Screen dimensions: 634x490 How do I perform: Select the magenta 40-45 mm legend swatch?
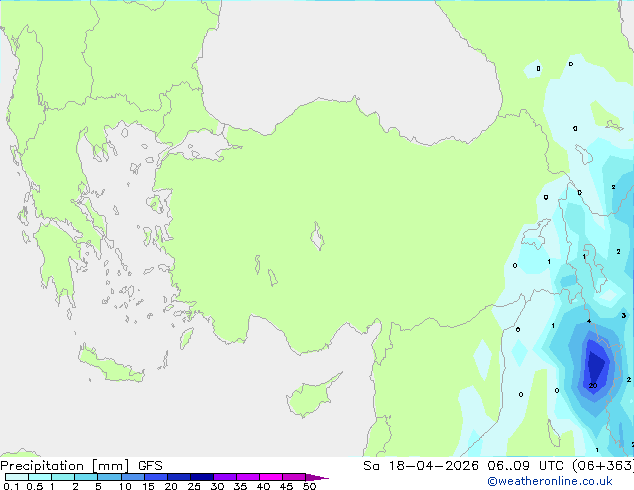271,477
